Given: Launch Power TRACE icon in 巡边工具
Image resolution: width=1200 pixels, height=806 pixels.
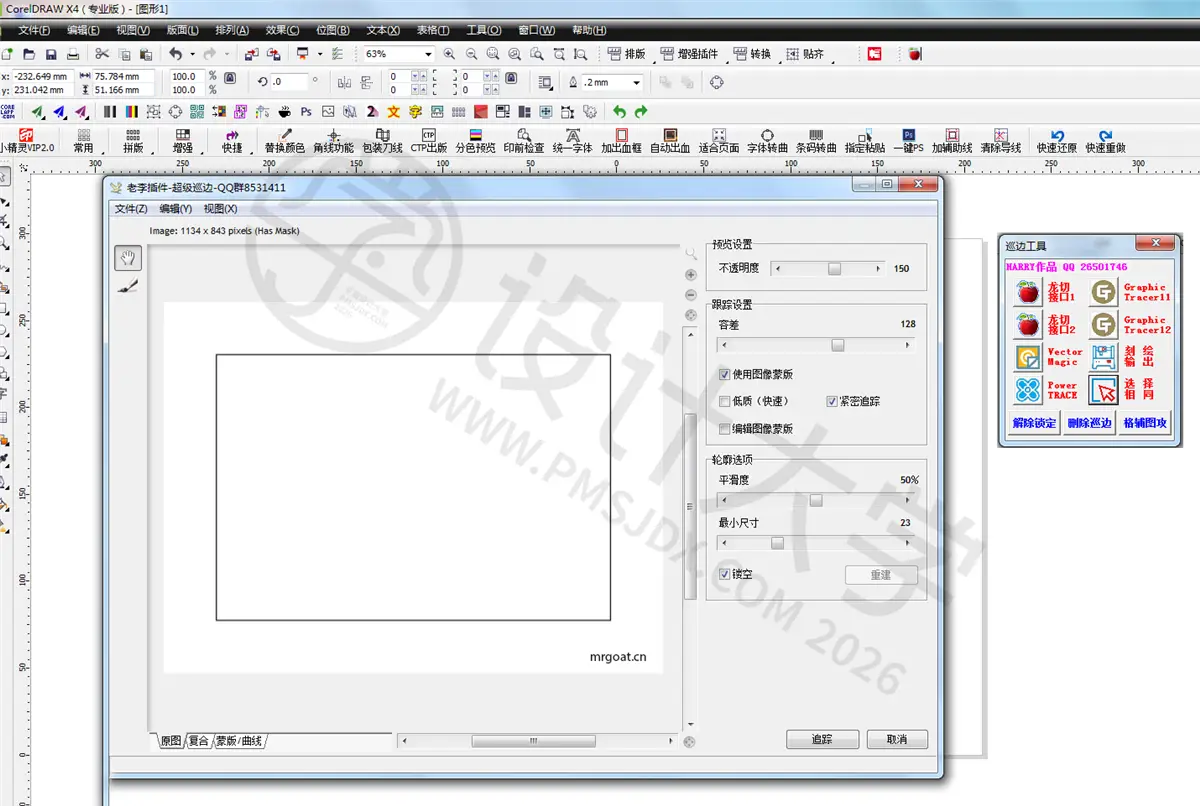Looking at the screenshot, I should click(x=1027, y=390).
